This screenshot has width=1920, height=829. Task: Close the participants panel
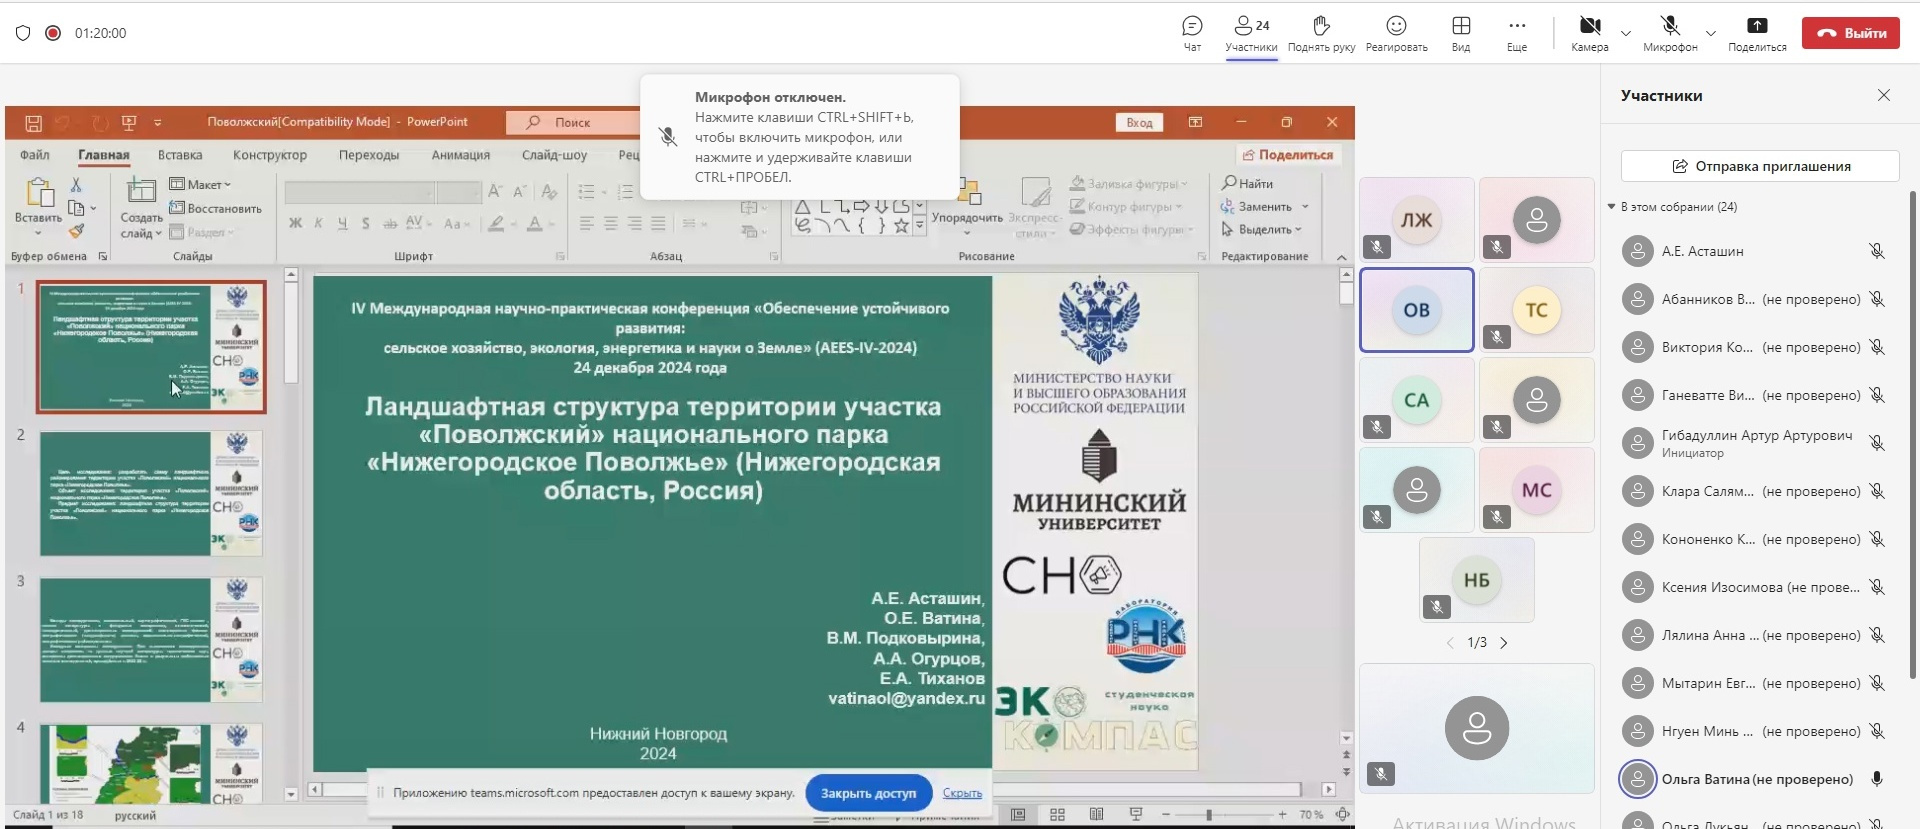click(1883, 95)
